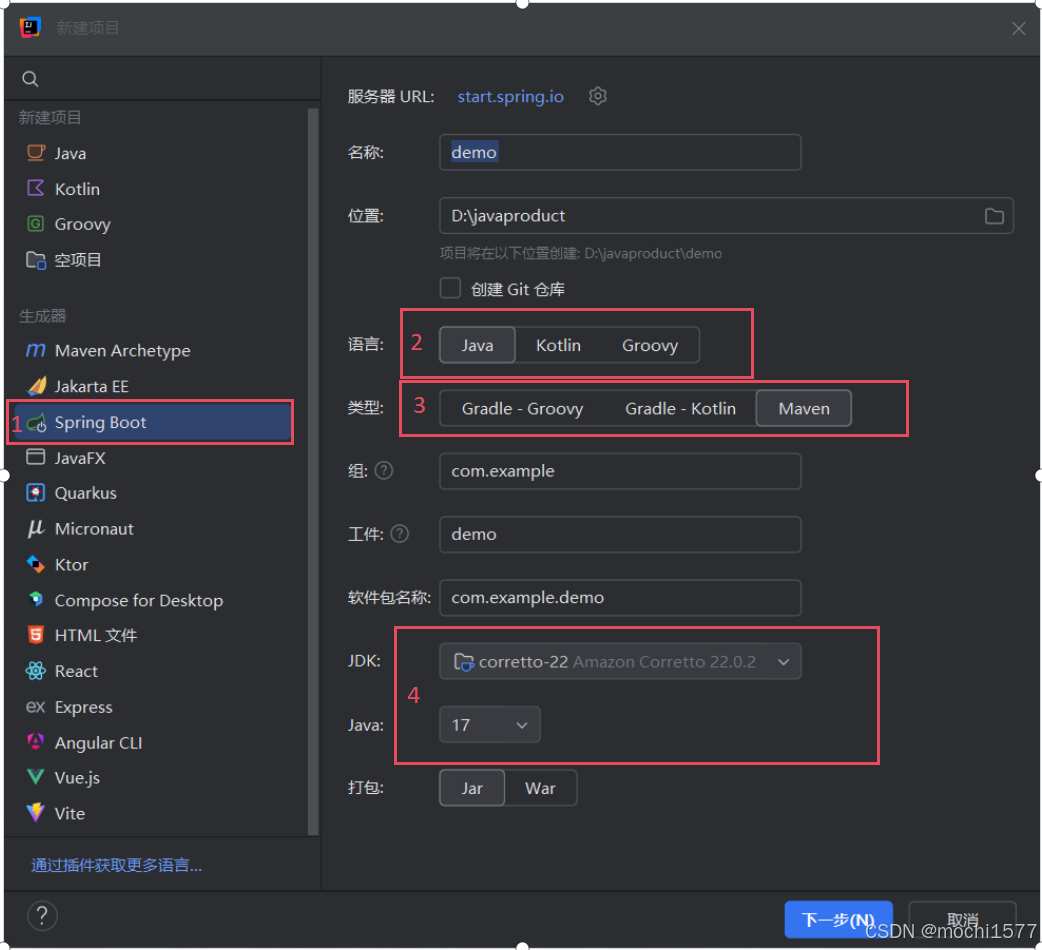Click the 组 com.example field
The width and height of the screenshot is (1042, 950).
(x=620, y=470)
